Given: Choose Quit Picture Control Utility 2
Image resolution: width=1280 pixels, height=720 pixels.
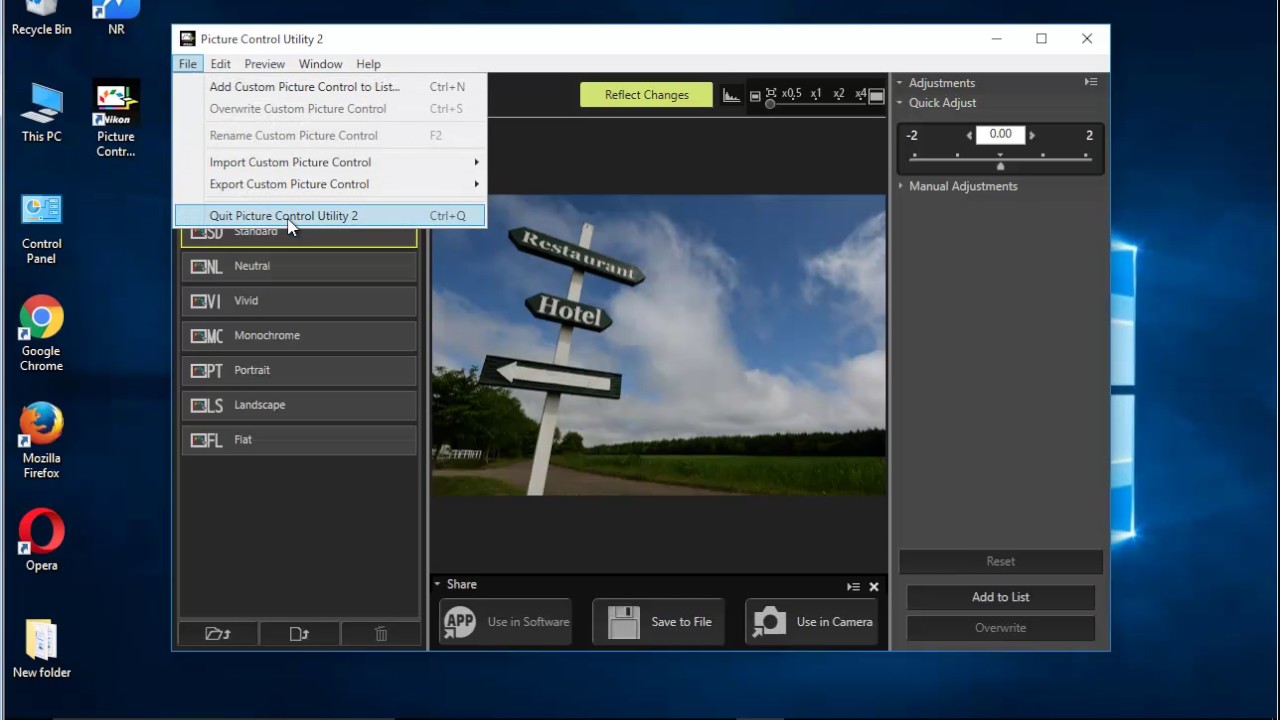Looking at the screenshot, I should (x=330, y=216).
